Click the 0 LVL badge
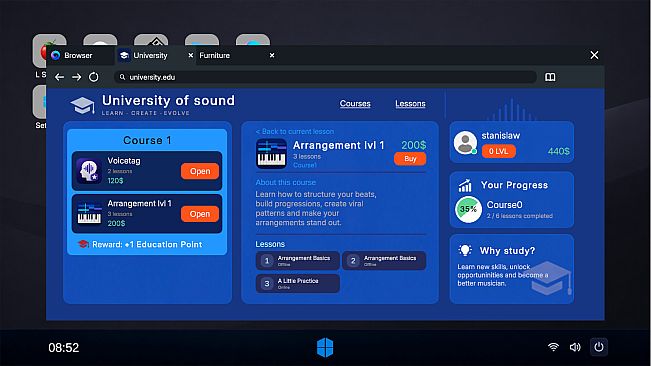 (x=499, y=151)
